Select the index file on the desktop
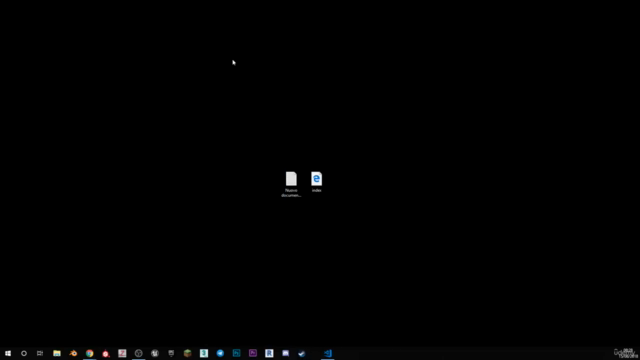The image size is (640, 360). coord(316,182)
